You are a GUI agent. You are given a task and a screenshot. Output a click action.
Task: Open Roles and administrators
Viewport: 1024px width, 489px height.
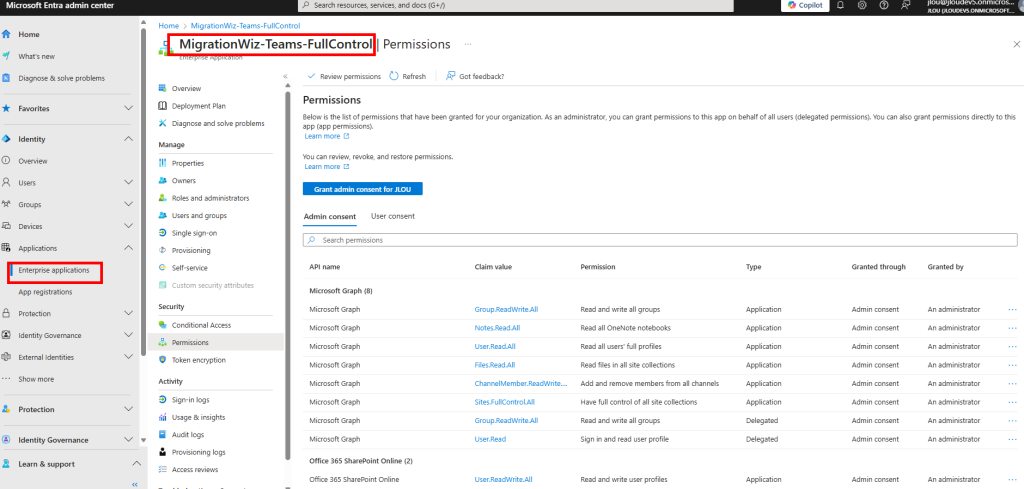pos(210,198)
